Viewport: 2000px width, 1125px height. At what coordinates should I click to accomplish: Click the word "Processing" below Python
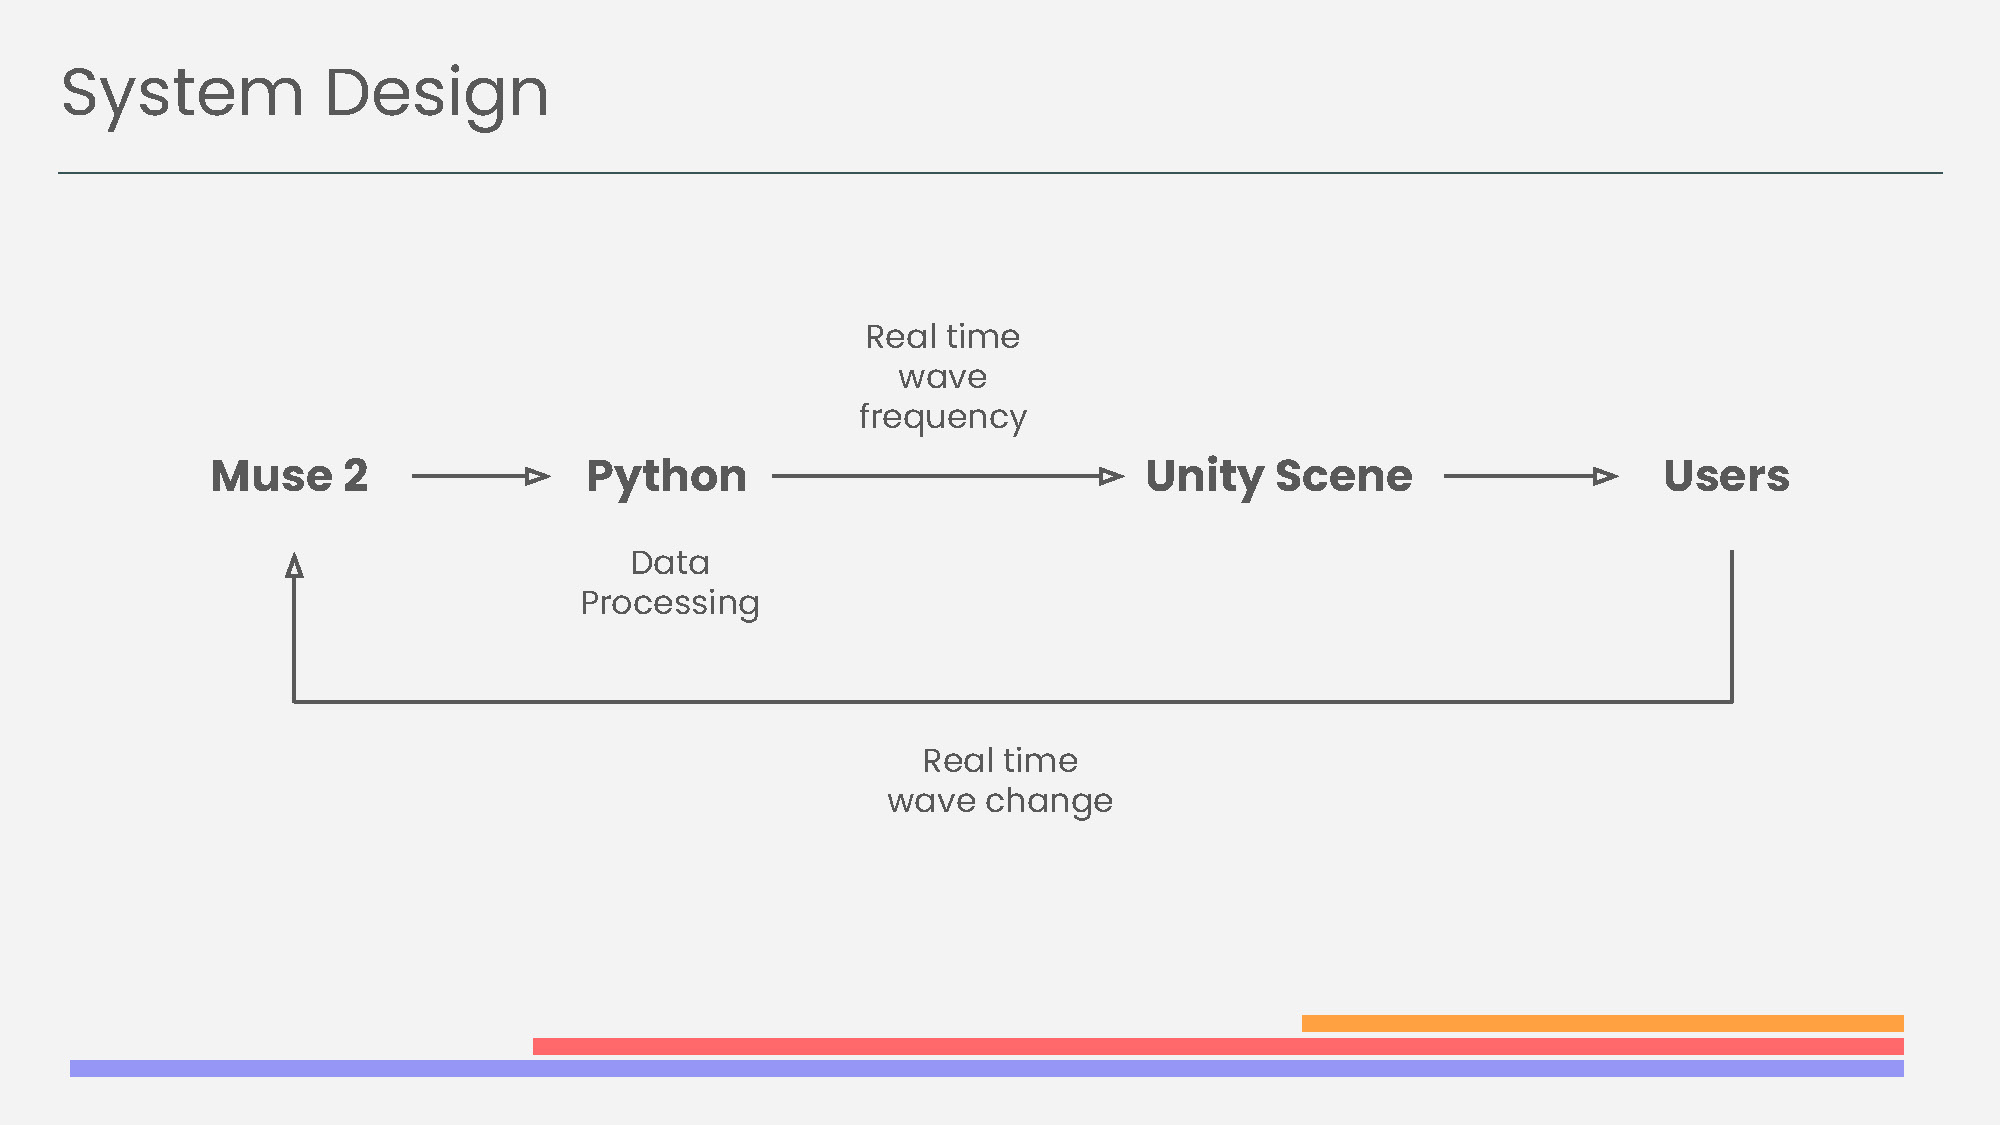(x=670, y=603)
